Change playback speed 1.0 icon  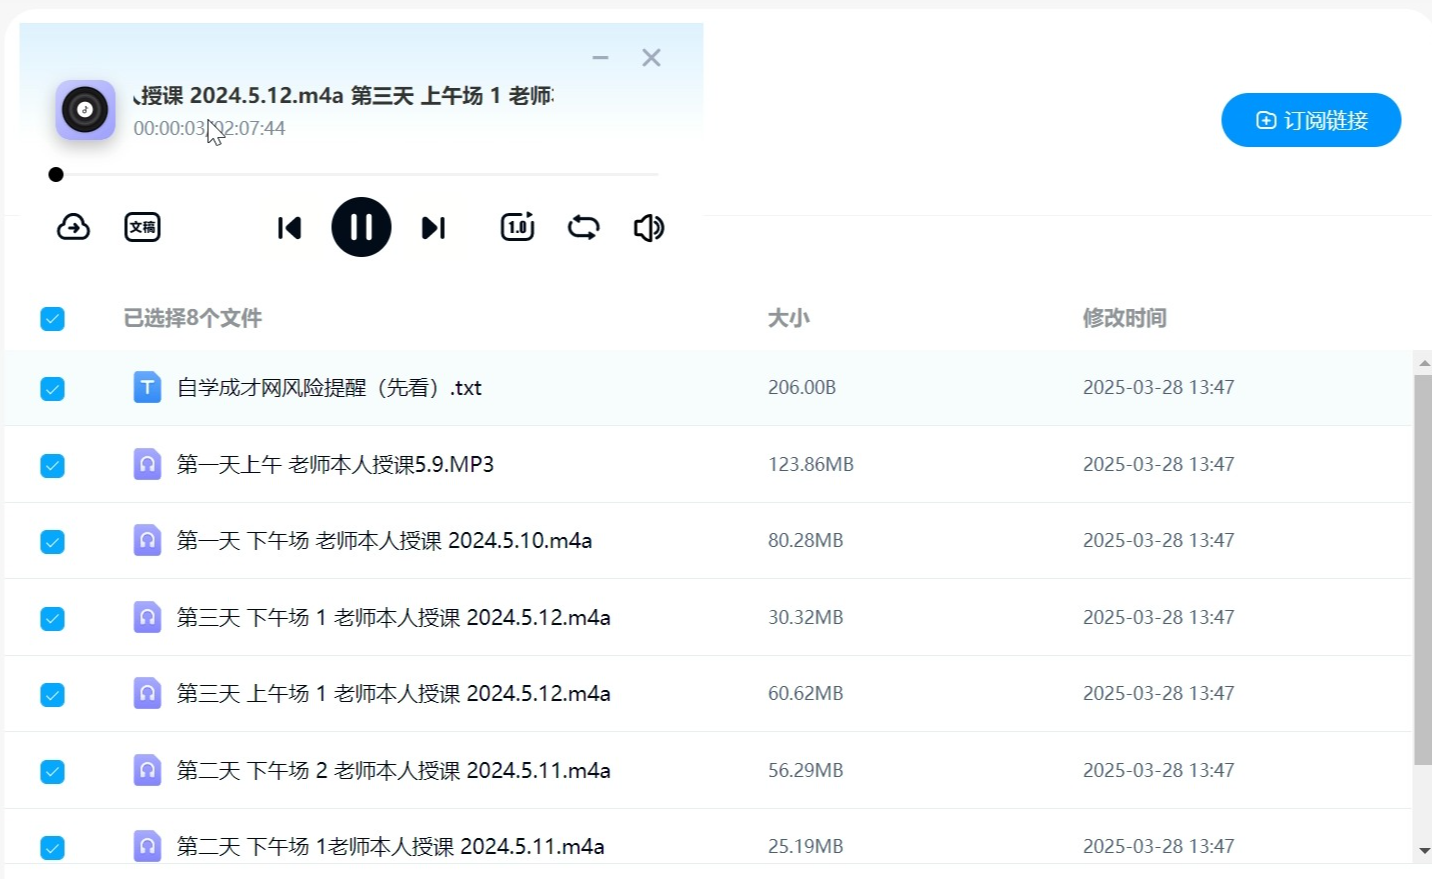(x=517, y=227)
